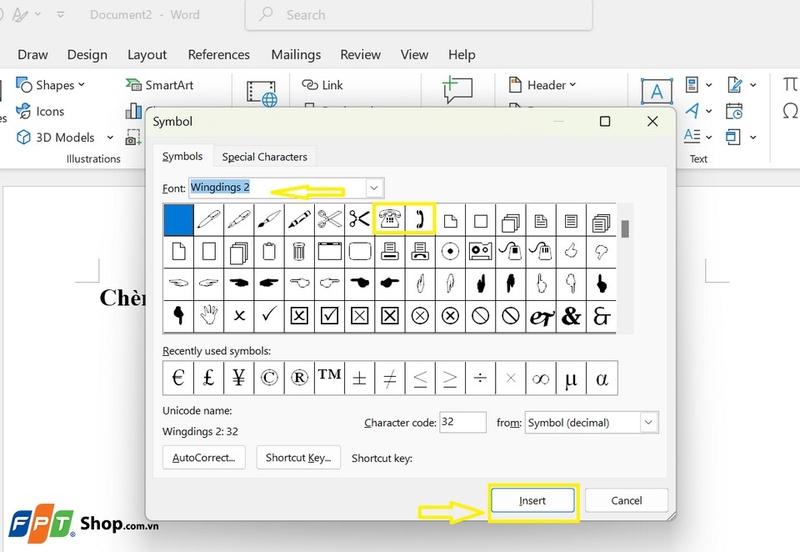Open the Layout ribbon tab

point(147,55)
